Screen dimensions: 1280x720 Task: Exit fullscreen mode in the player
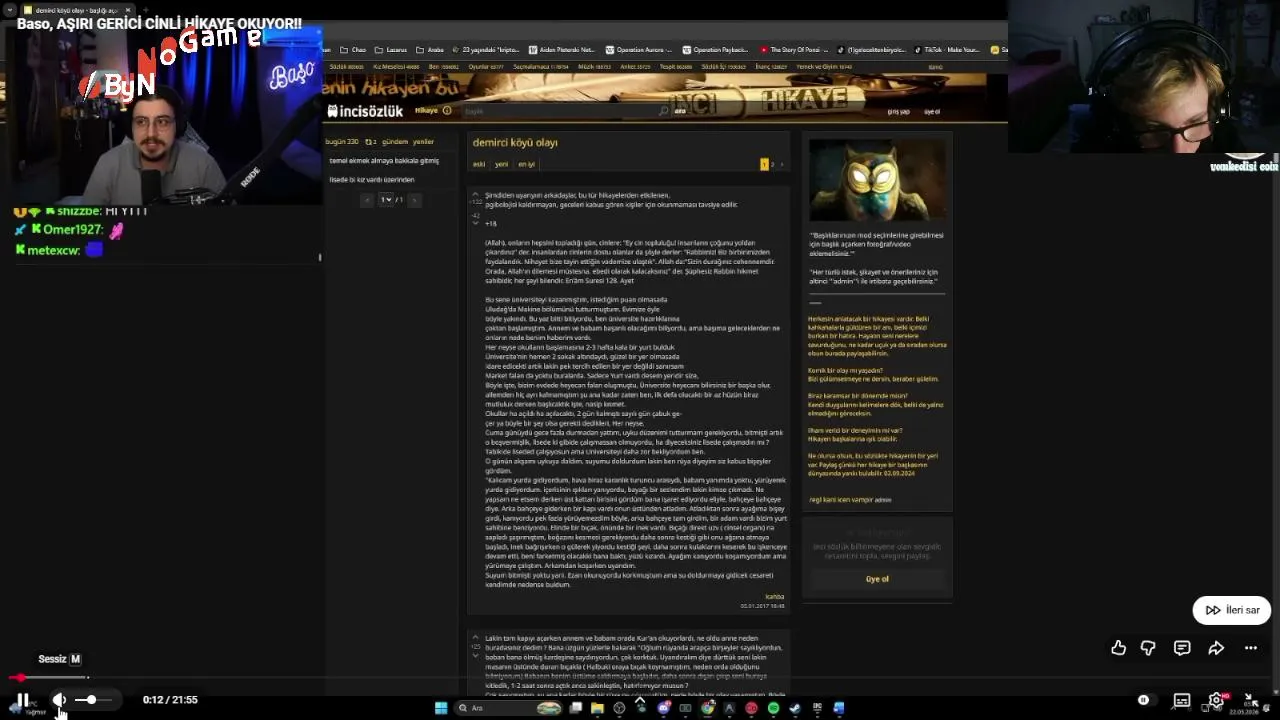1250,700
